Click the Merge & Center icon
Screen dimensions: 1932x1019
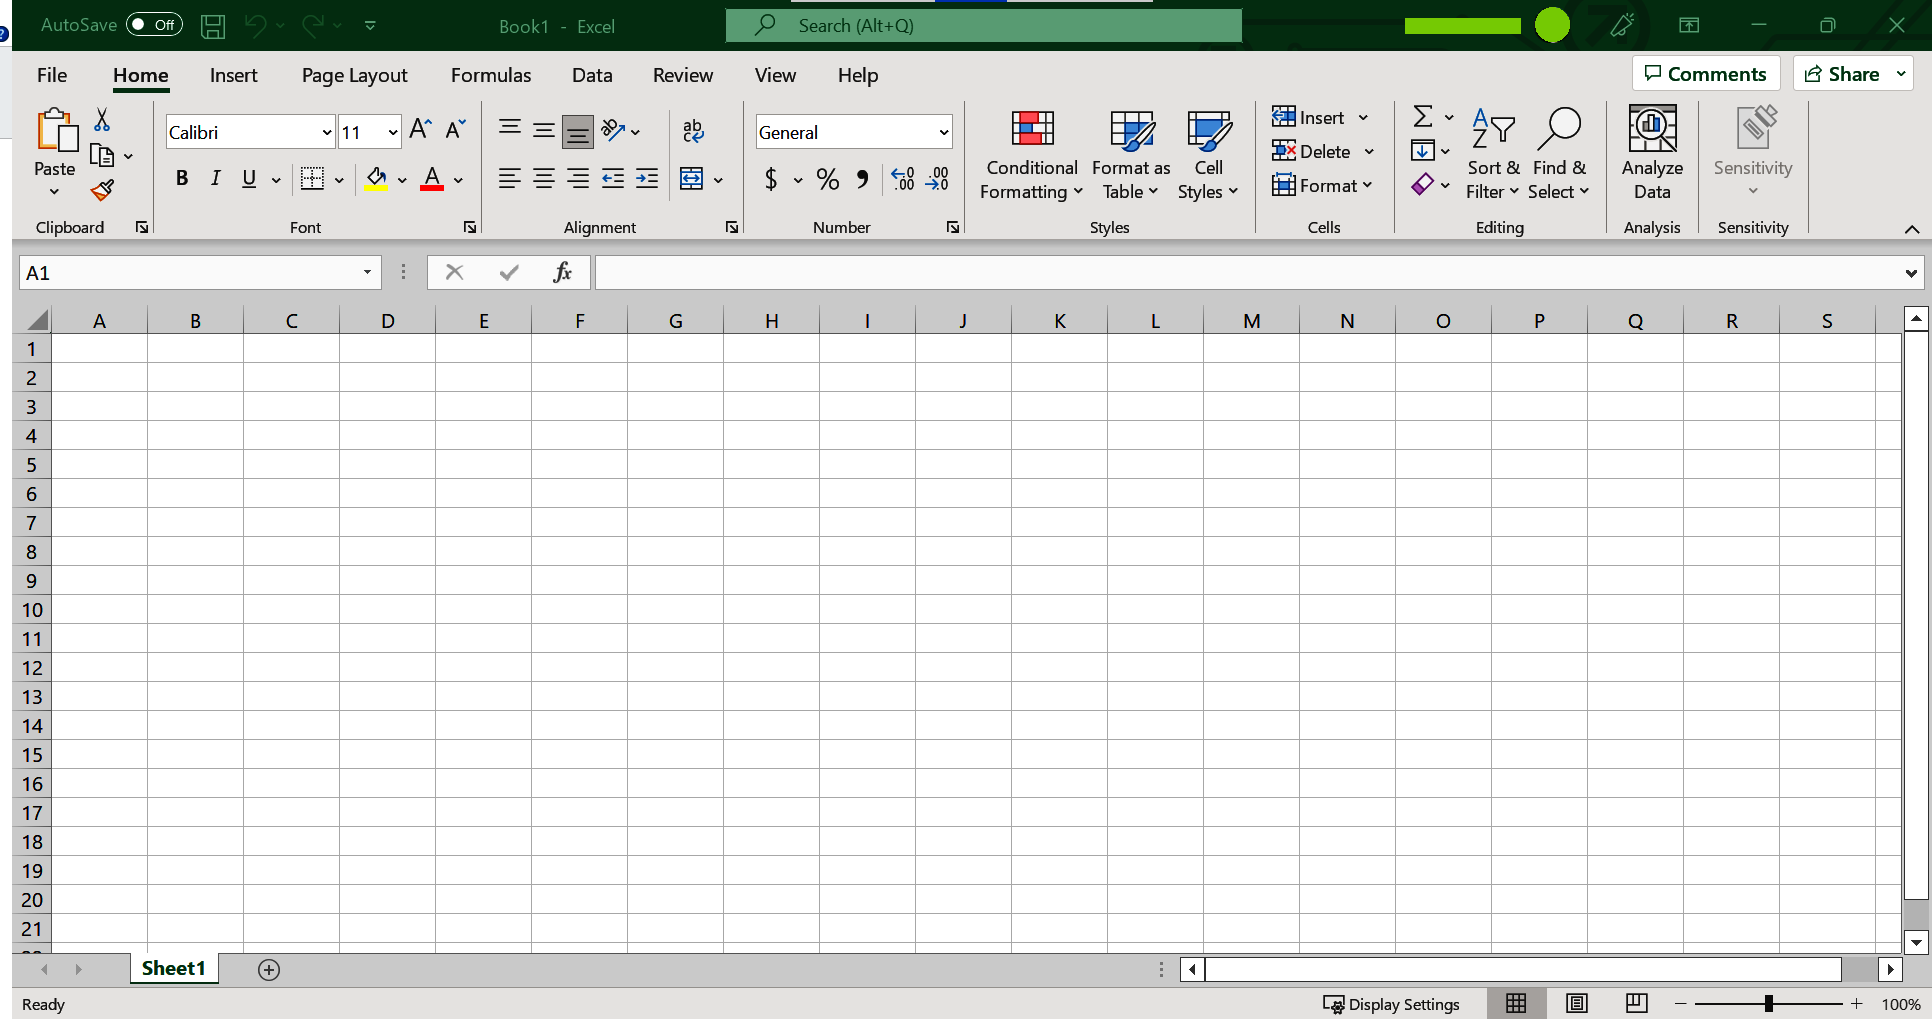click(691, 179)
